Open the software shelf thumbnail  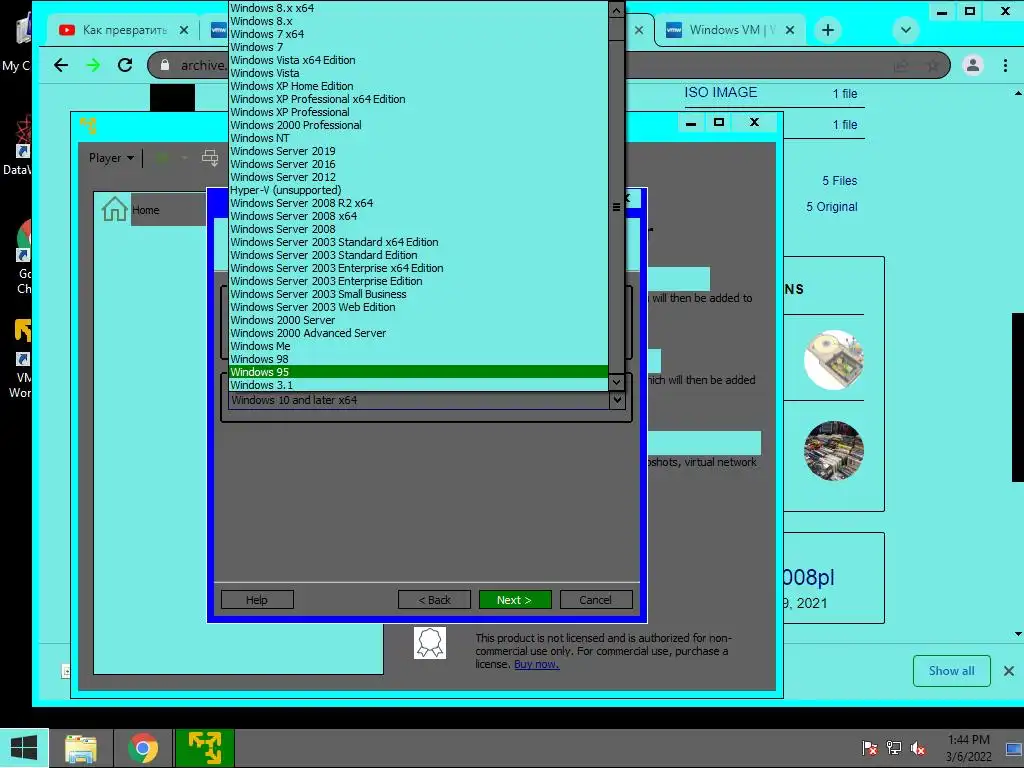click(833, 451)
